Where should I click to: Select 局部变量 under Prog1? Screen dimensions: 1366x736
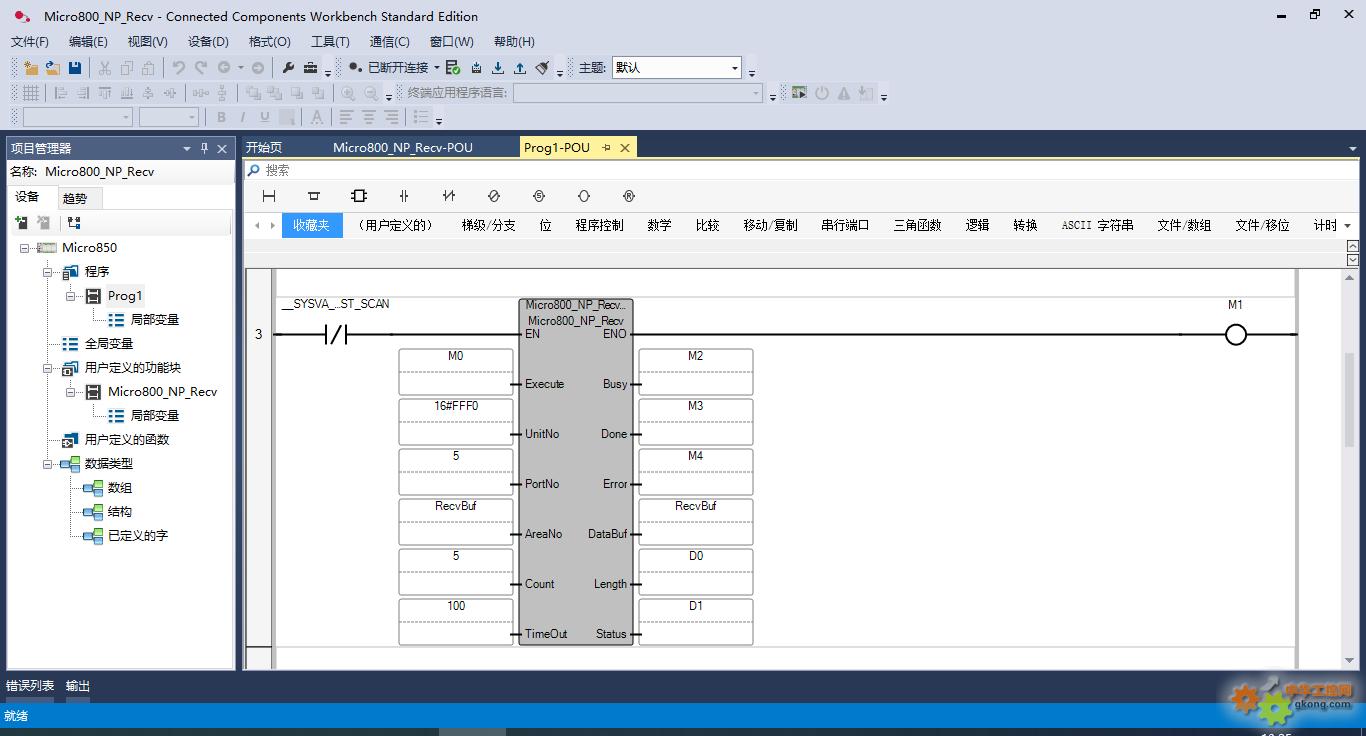(155, 320)
